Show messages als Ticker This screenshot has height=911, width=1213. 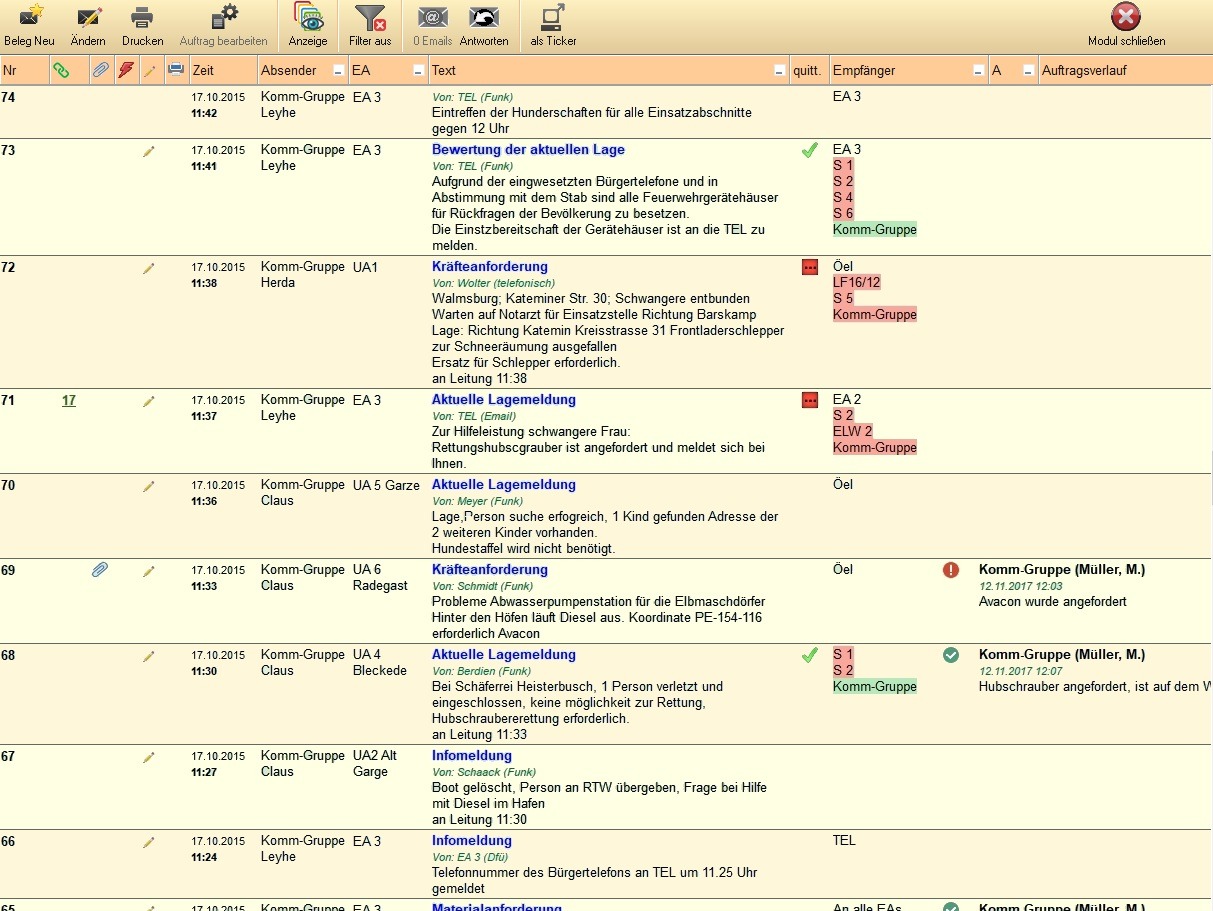tap(553, 18)
